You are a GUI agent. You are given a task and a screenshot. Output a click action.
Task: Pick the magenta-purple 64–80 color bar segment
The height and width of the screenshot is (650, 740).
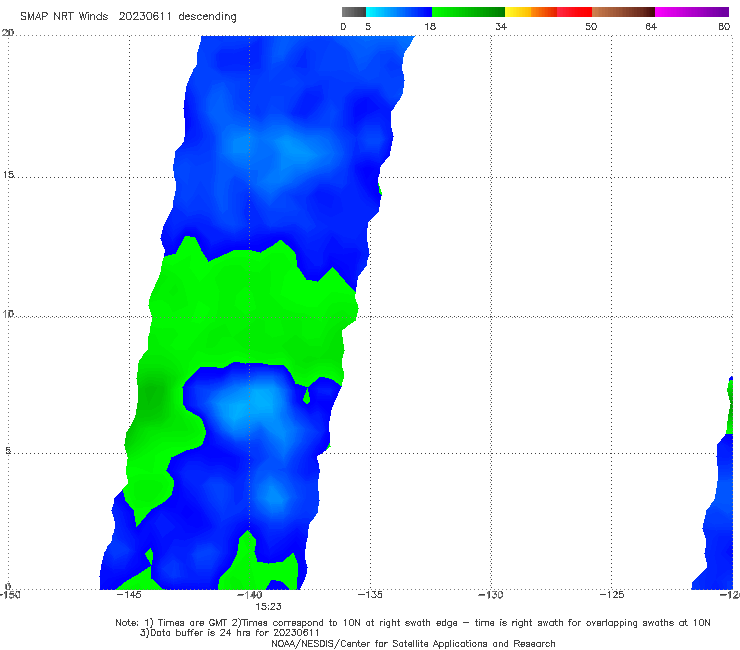click(692, 12)
